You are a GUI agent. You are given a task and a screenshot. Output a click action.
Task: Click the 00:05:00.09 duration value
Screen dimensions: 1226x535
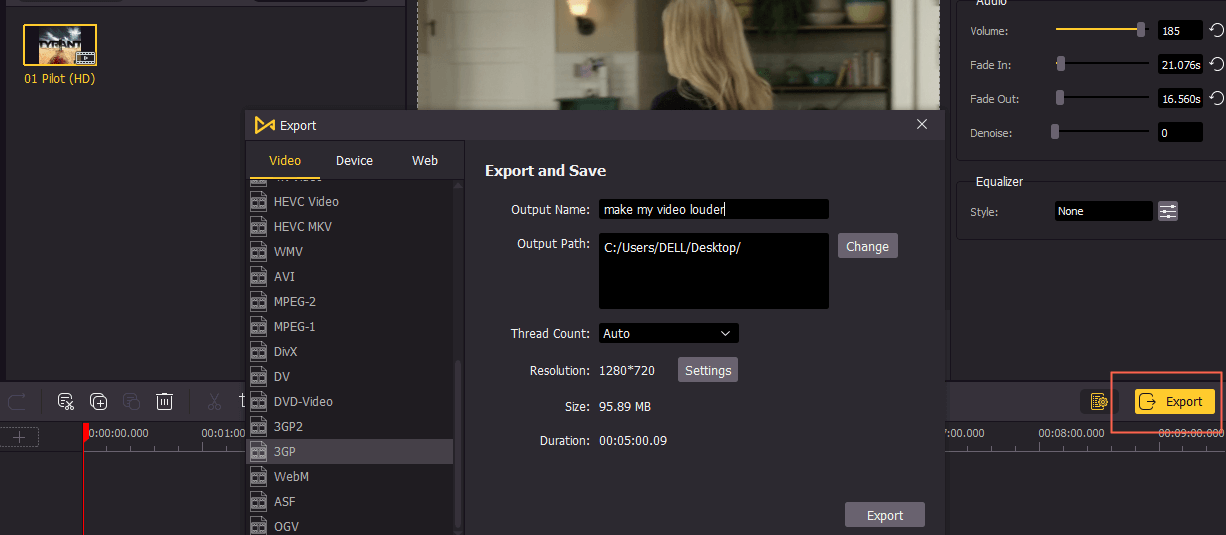[x=633, y=440]
